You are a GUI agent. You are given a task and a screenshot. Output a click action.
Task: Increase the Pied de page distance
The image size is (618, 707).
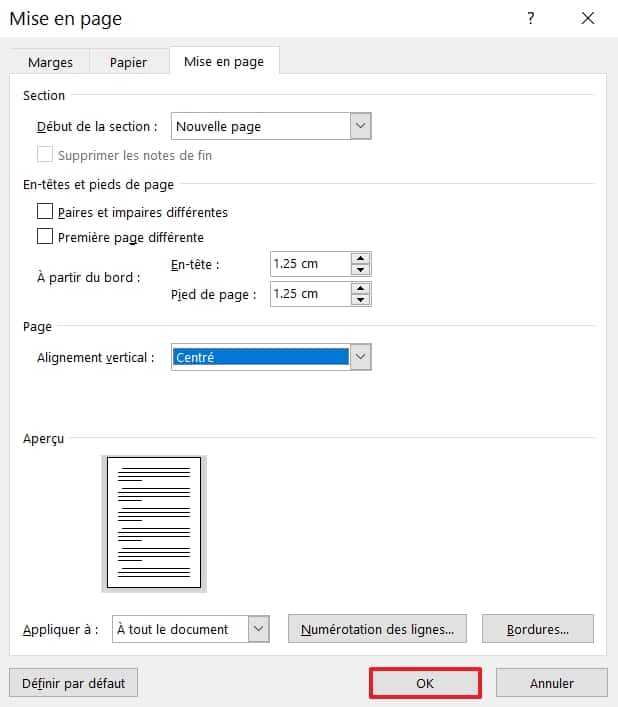tap(361, 288)
